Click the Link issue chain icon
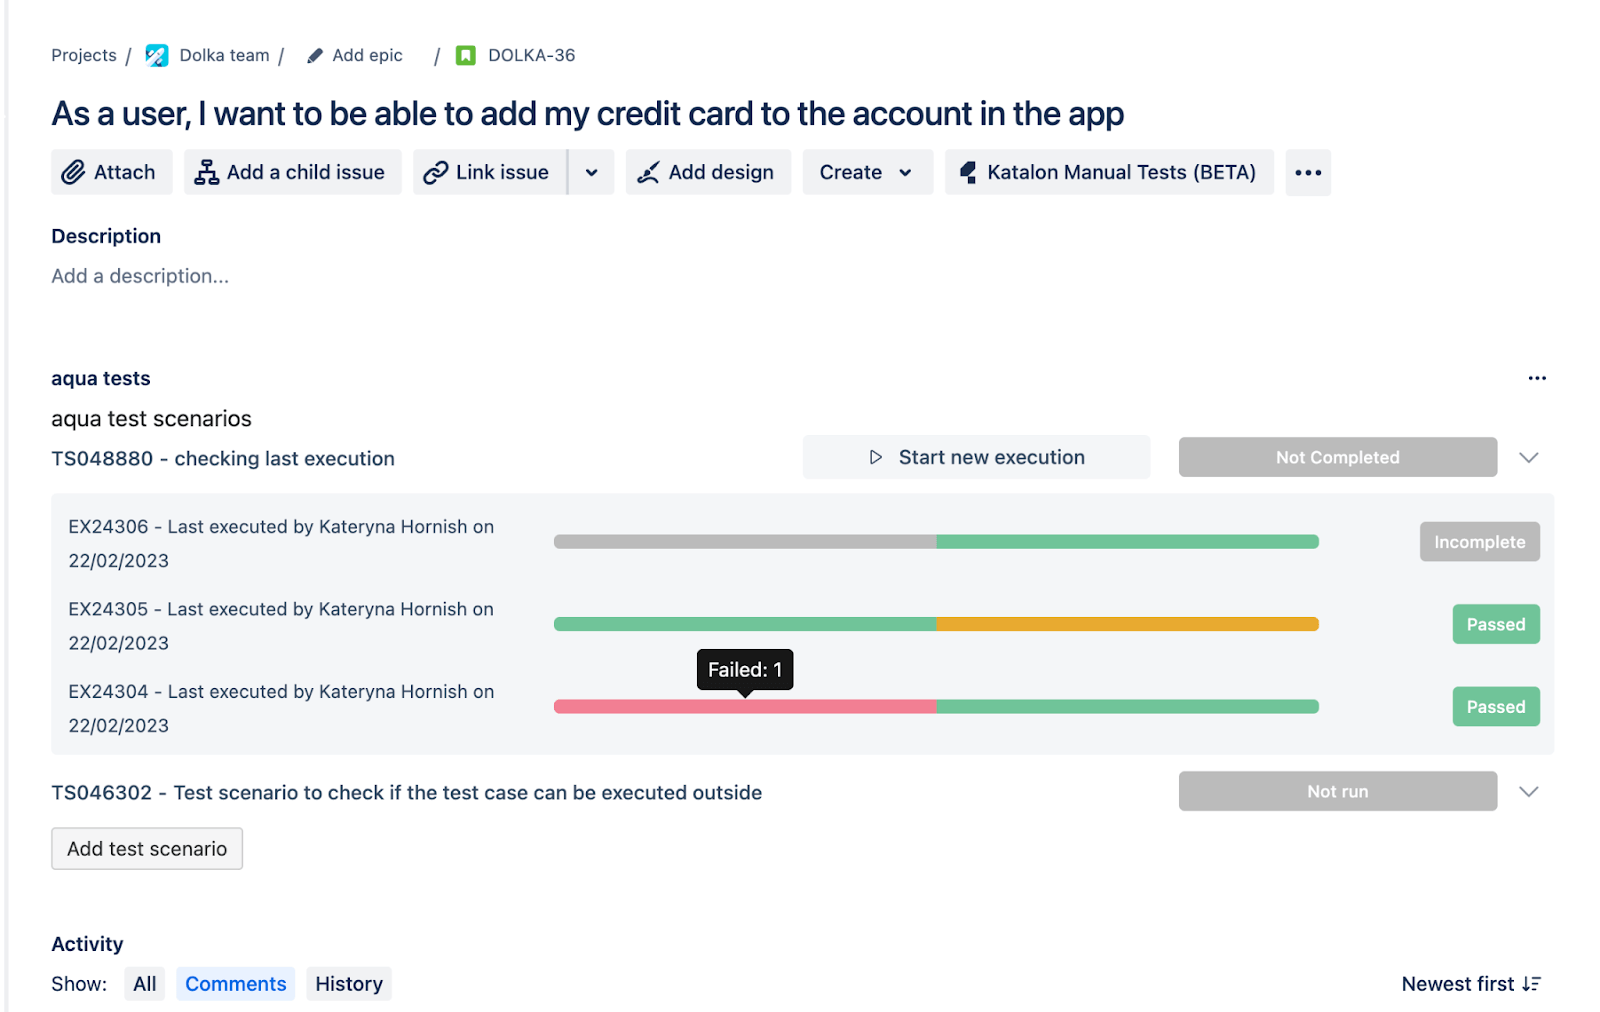Screen dimensions: 1600x1012 pos(435,173)
